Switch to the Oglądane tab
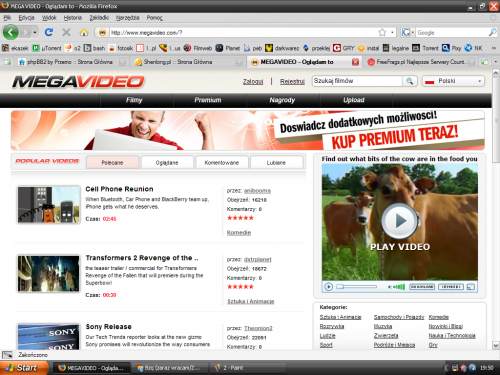The width and height of the screenshot is (500, 375). (x=167, y=163)
